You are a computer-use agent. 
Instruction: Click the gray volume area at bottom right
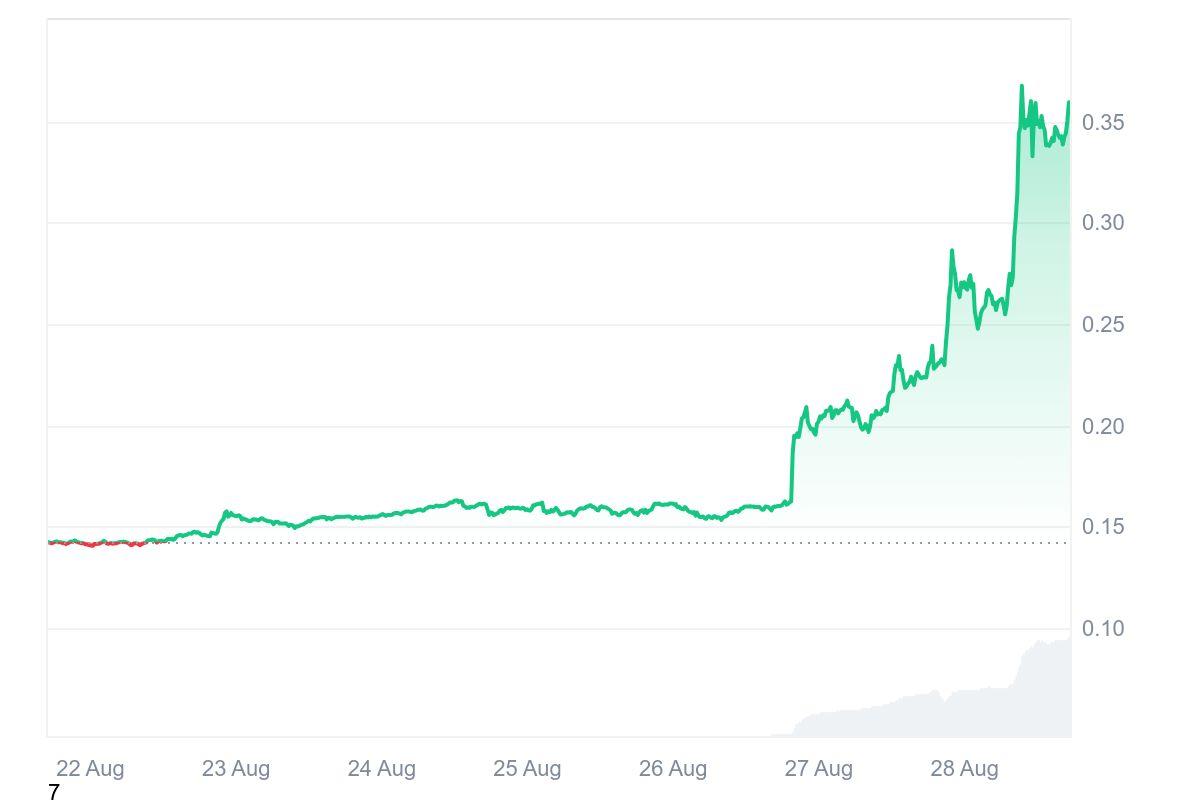pyautogui.click(x=1040, y=690)
